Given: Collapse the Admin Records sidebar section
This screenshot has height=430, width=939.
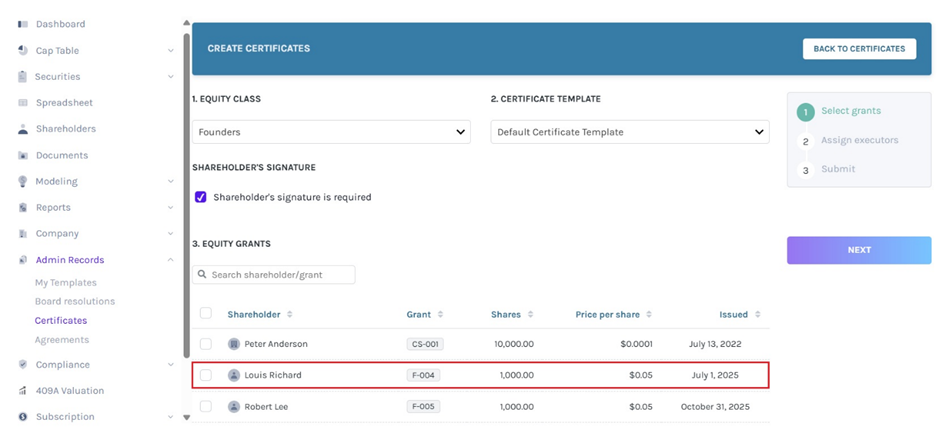Looking at the screenshot, I should pyautogui.click(x=170, y=260).
